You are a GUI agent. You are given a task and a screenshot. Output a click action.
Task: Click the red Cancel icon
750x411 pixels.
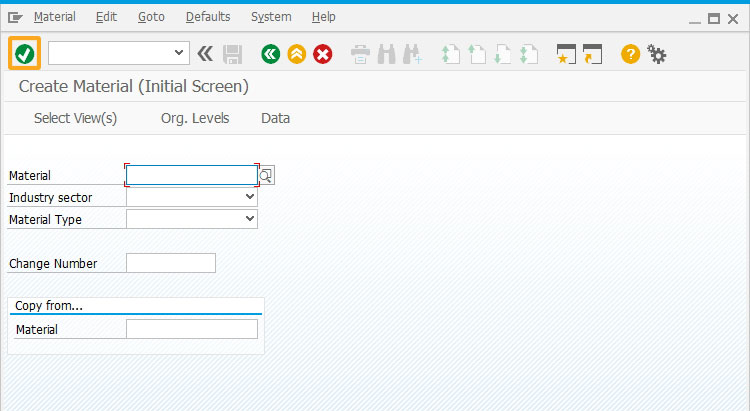323,54
